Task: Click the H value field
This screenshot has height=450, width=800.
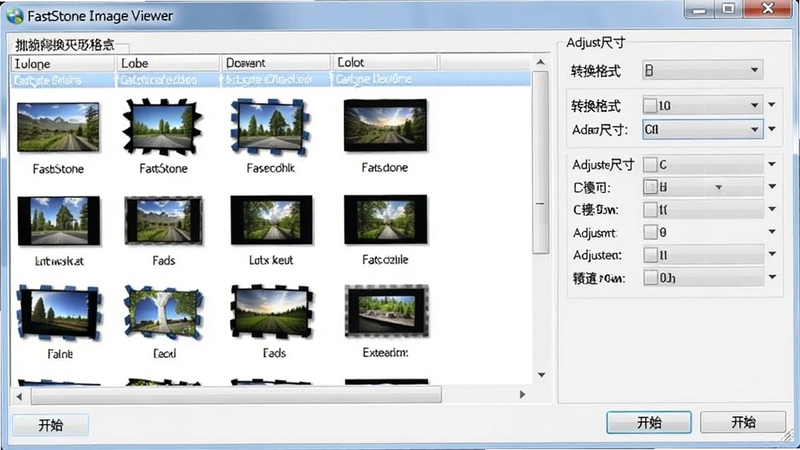Action: (x=702, y=187)
